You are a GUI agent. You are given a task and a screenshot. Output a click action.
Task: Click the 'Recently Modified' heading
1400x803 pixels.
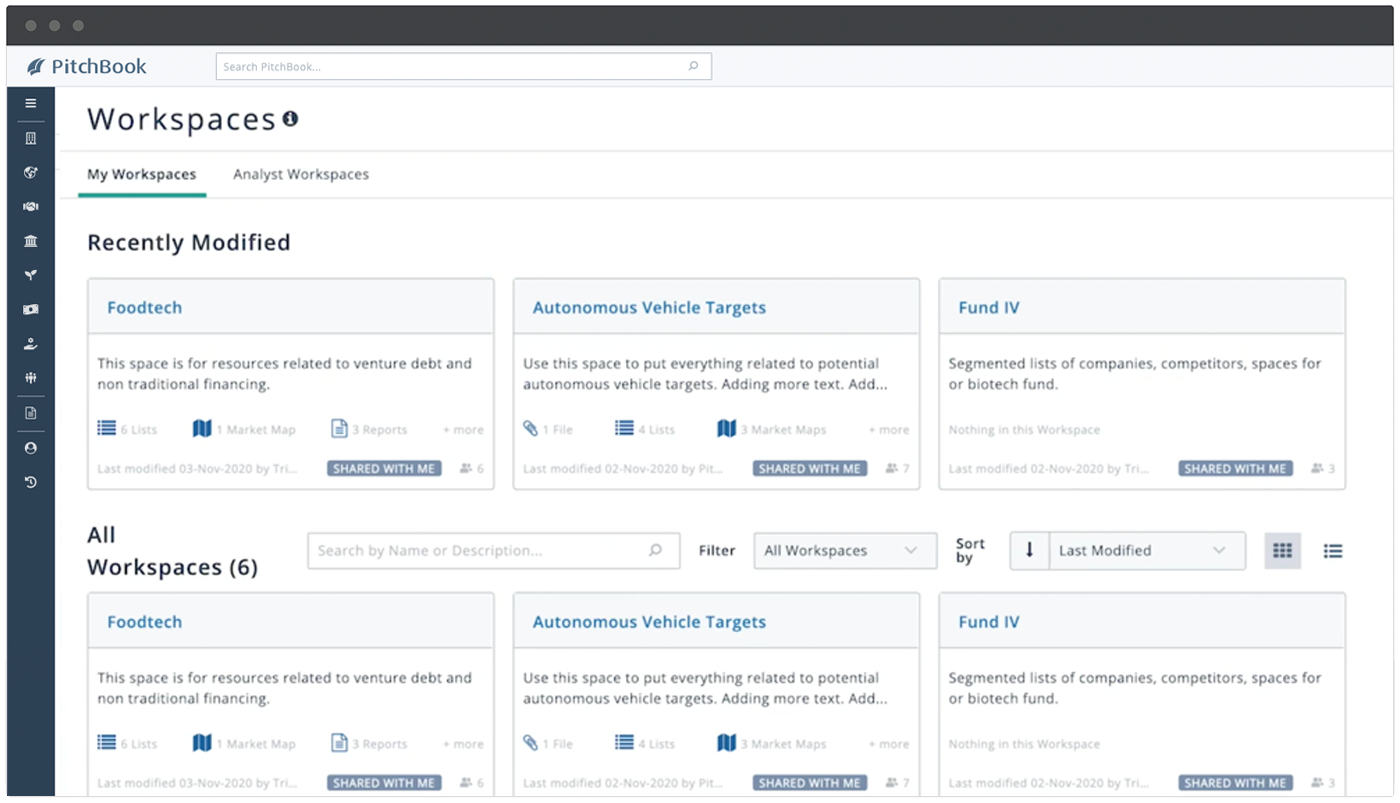[x=189, y=243]
